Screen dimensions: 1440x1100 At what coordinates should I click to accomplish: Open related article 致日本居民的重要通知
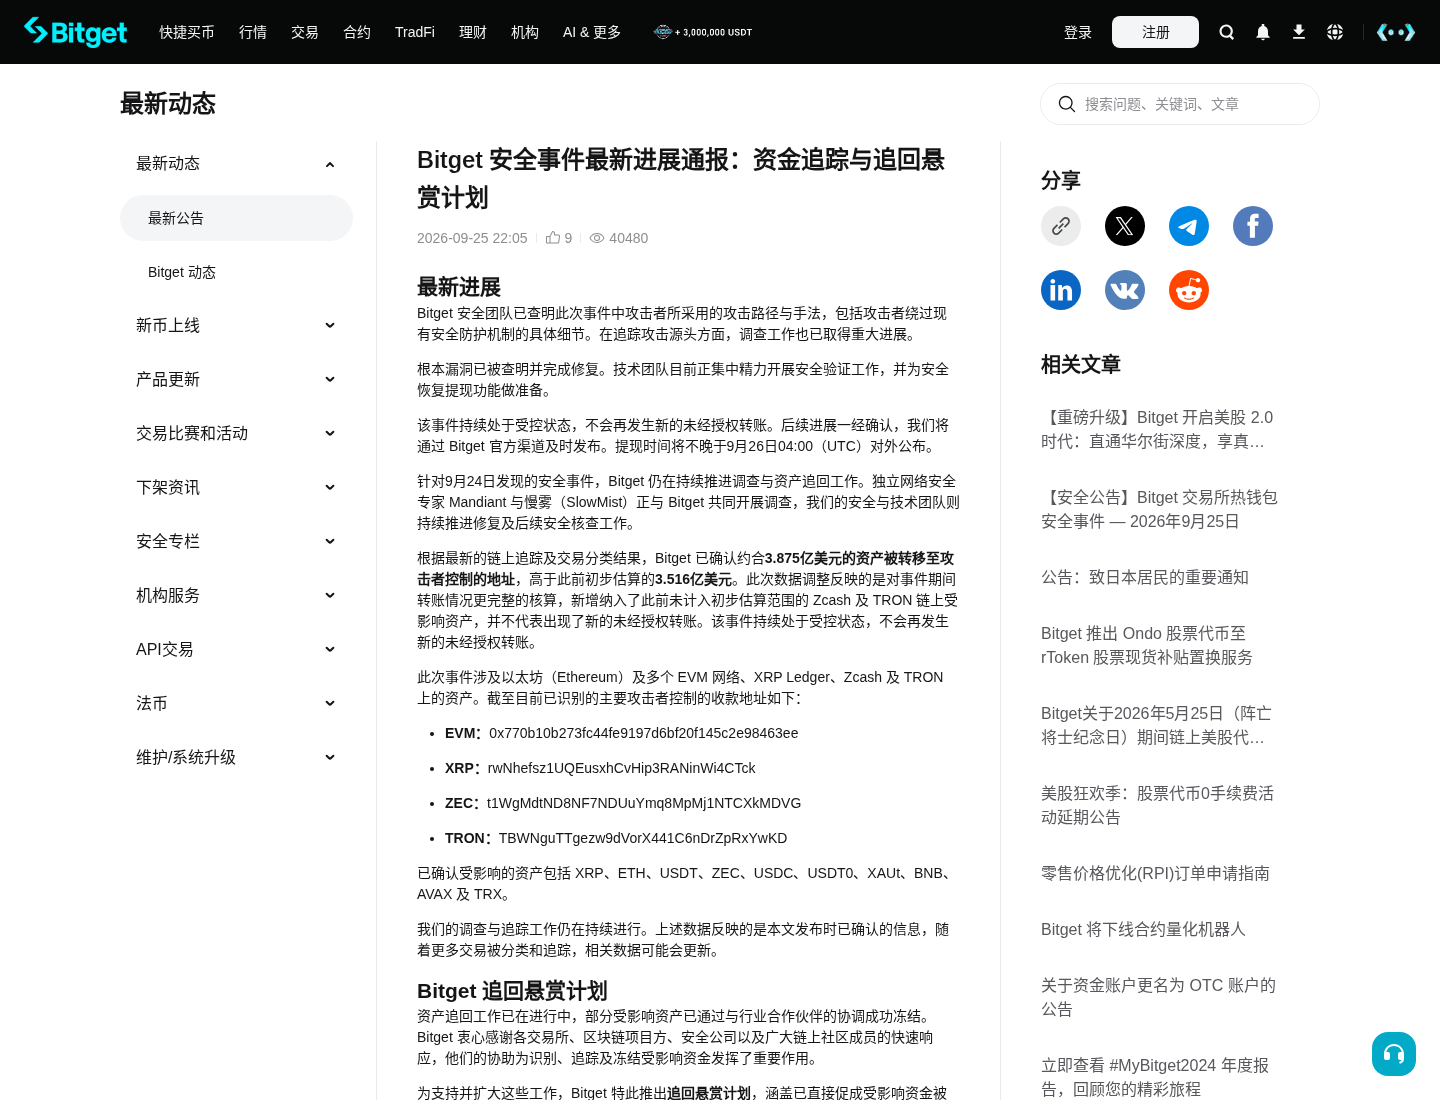coord(1145,577)
